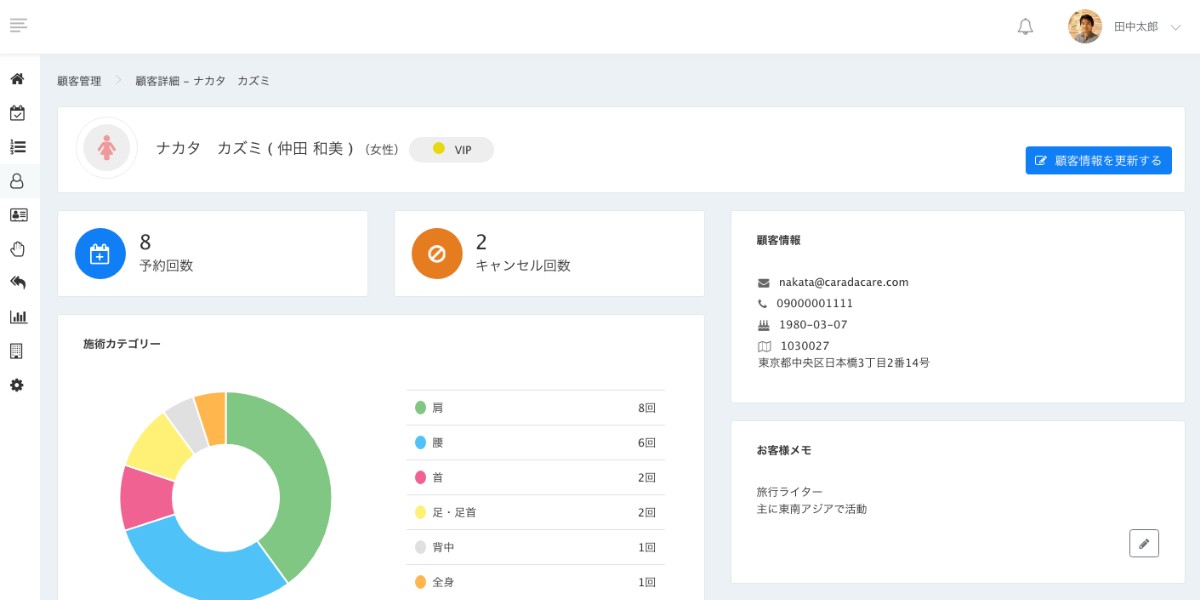Click the 顧客詳細 – ナカタ カズミ breadcrumb
The height and width of the screenshot is (600, 1200).
point(203,81)
